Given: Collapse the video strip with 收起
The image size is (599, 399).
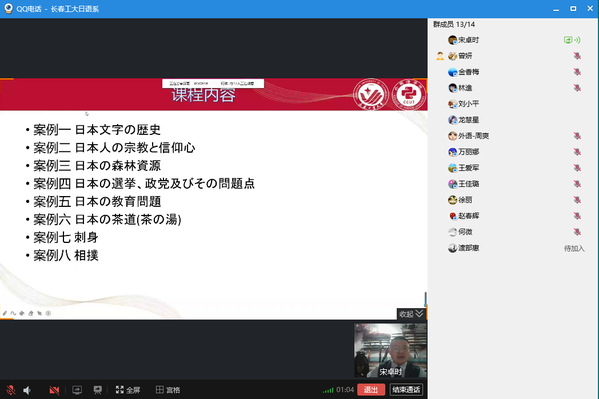Looking at the screenshot, I should click(x=411, y=314).
